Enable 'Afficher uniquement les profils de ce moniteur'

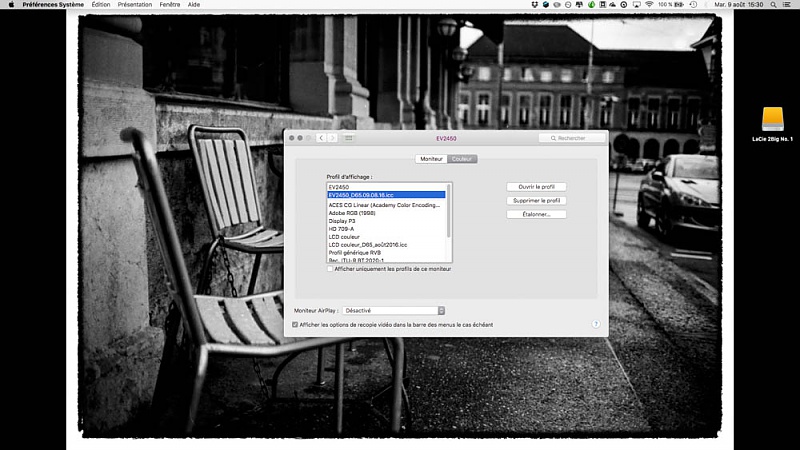(x=330, y=269)
